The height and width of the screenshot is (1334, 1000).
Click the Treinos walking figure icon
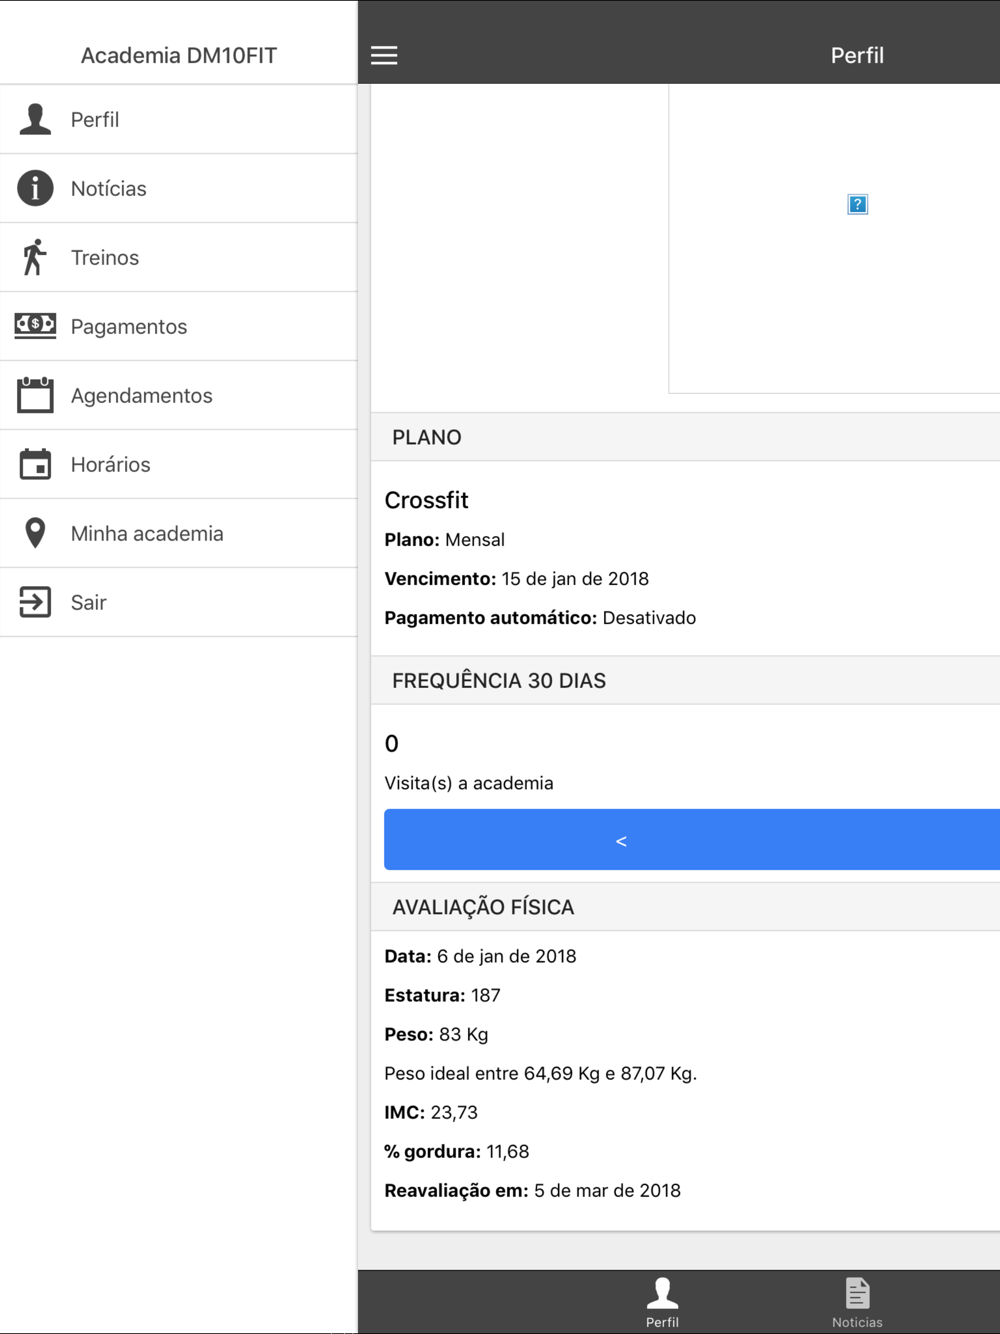(x=35, y=257)
